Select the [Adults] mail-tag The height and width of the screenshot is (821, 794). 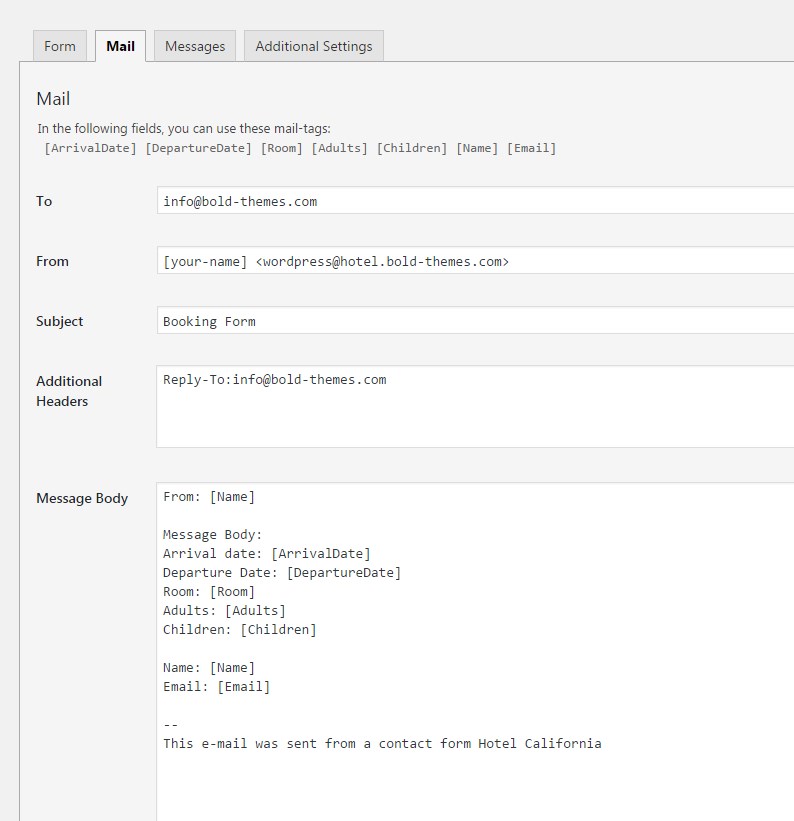(339, 148)
